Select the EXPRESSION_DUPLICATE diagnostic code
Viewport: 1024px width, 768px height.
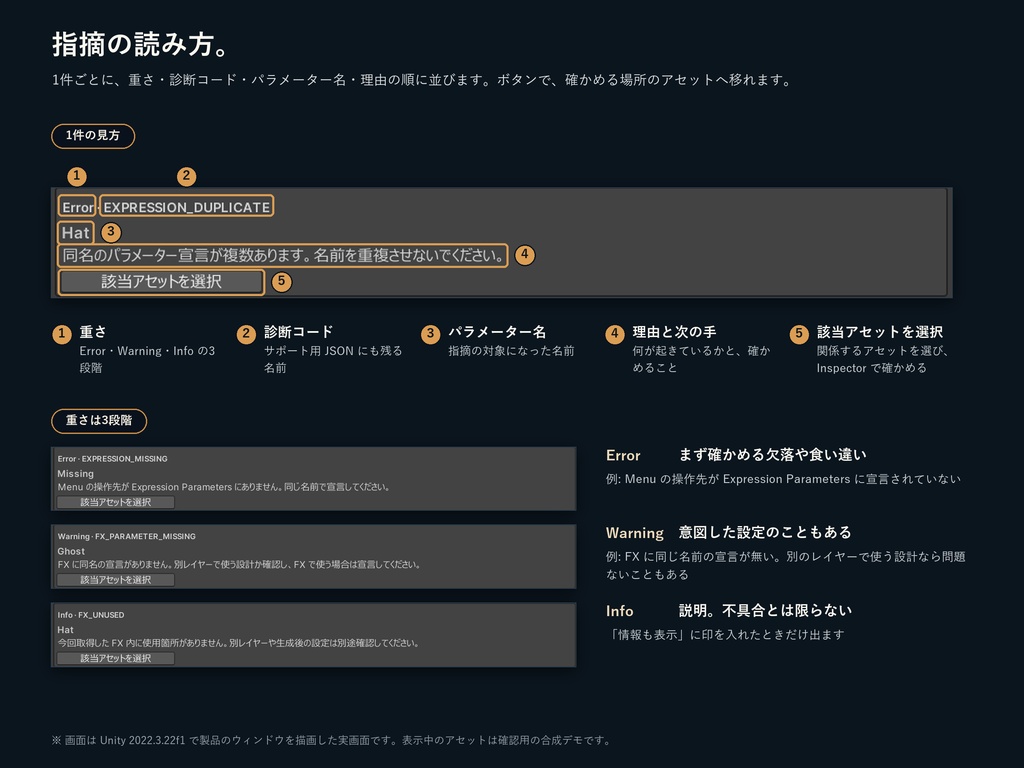point(187,207)
